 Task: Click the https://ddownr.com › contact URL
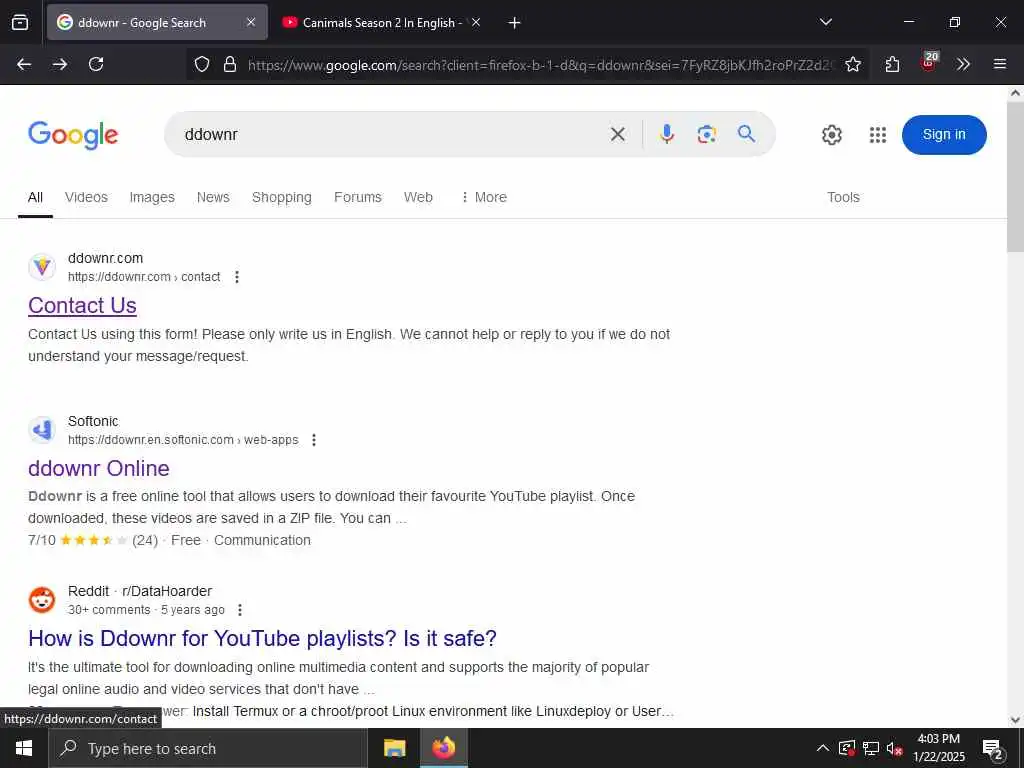pyautogui.click(x=144, y=277)
